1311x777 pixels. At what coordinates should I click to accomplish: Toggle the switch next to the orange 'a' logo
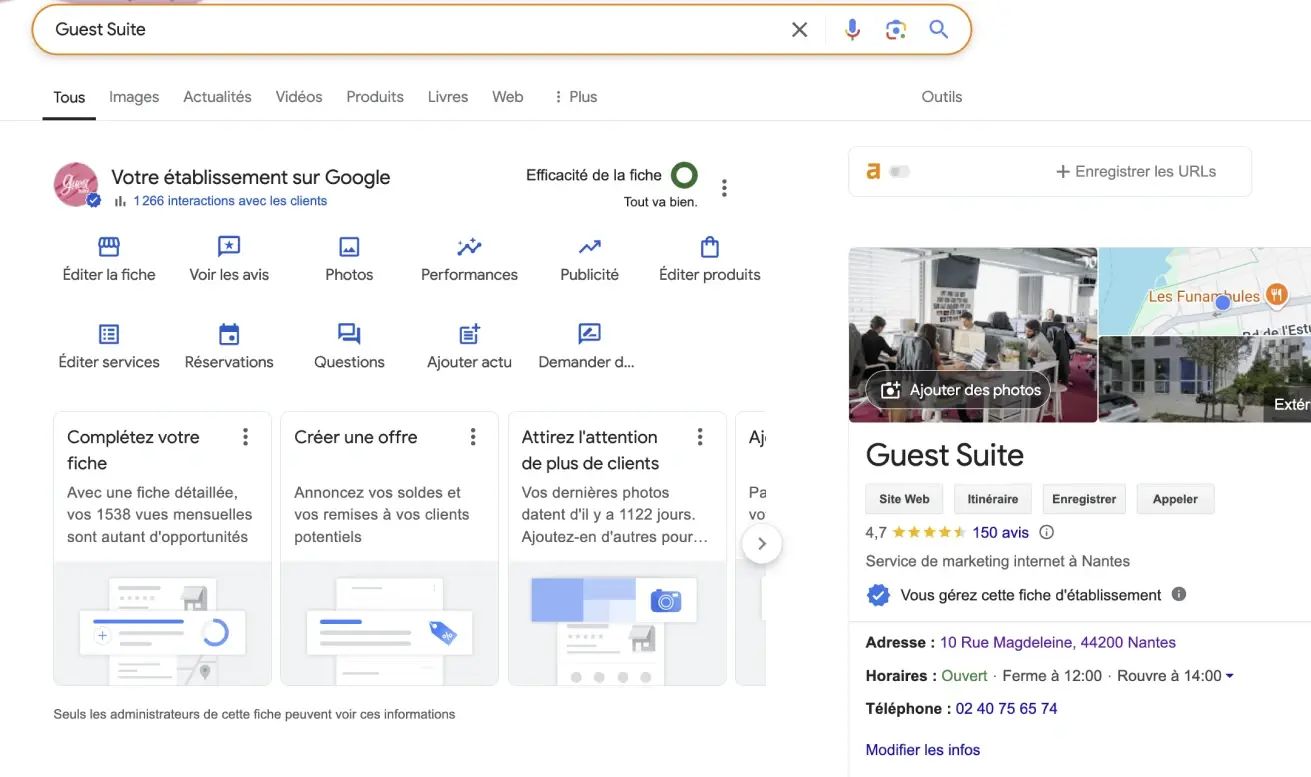[900, 172]
